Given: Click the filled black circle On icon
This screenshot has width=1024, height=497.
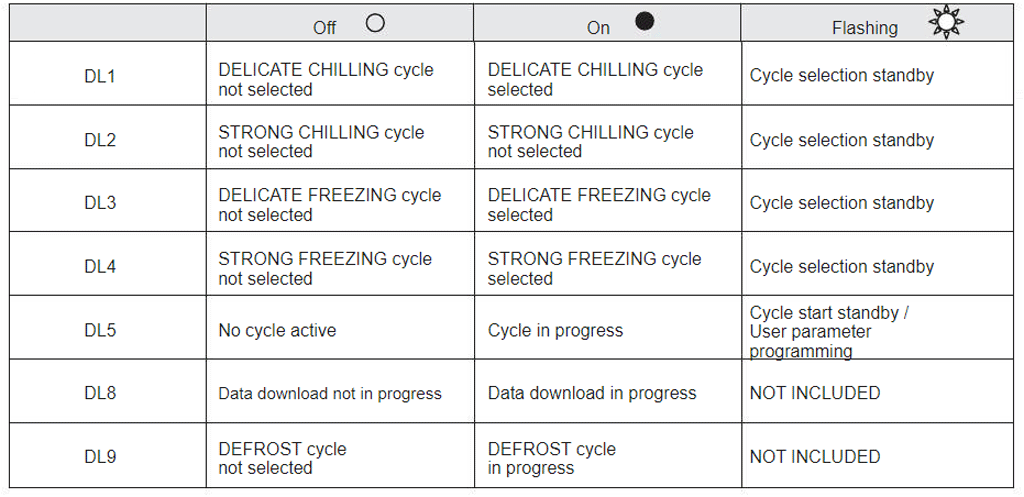Looking at the screenshot, I should [645, 22].
